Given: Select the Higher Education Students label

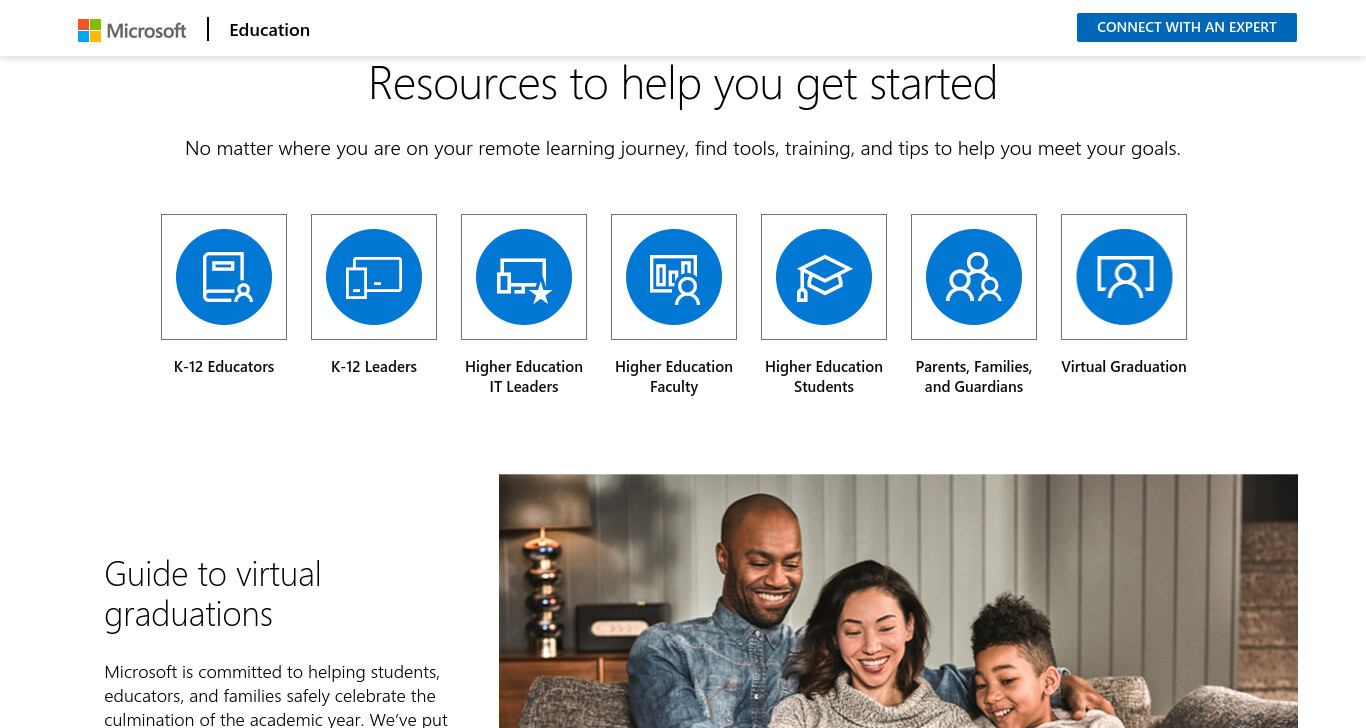Looking at the screenshot, I should point(824,377).
